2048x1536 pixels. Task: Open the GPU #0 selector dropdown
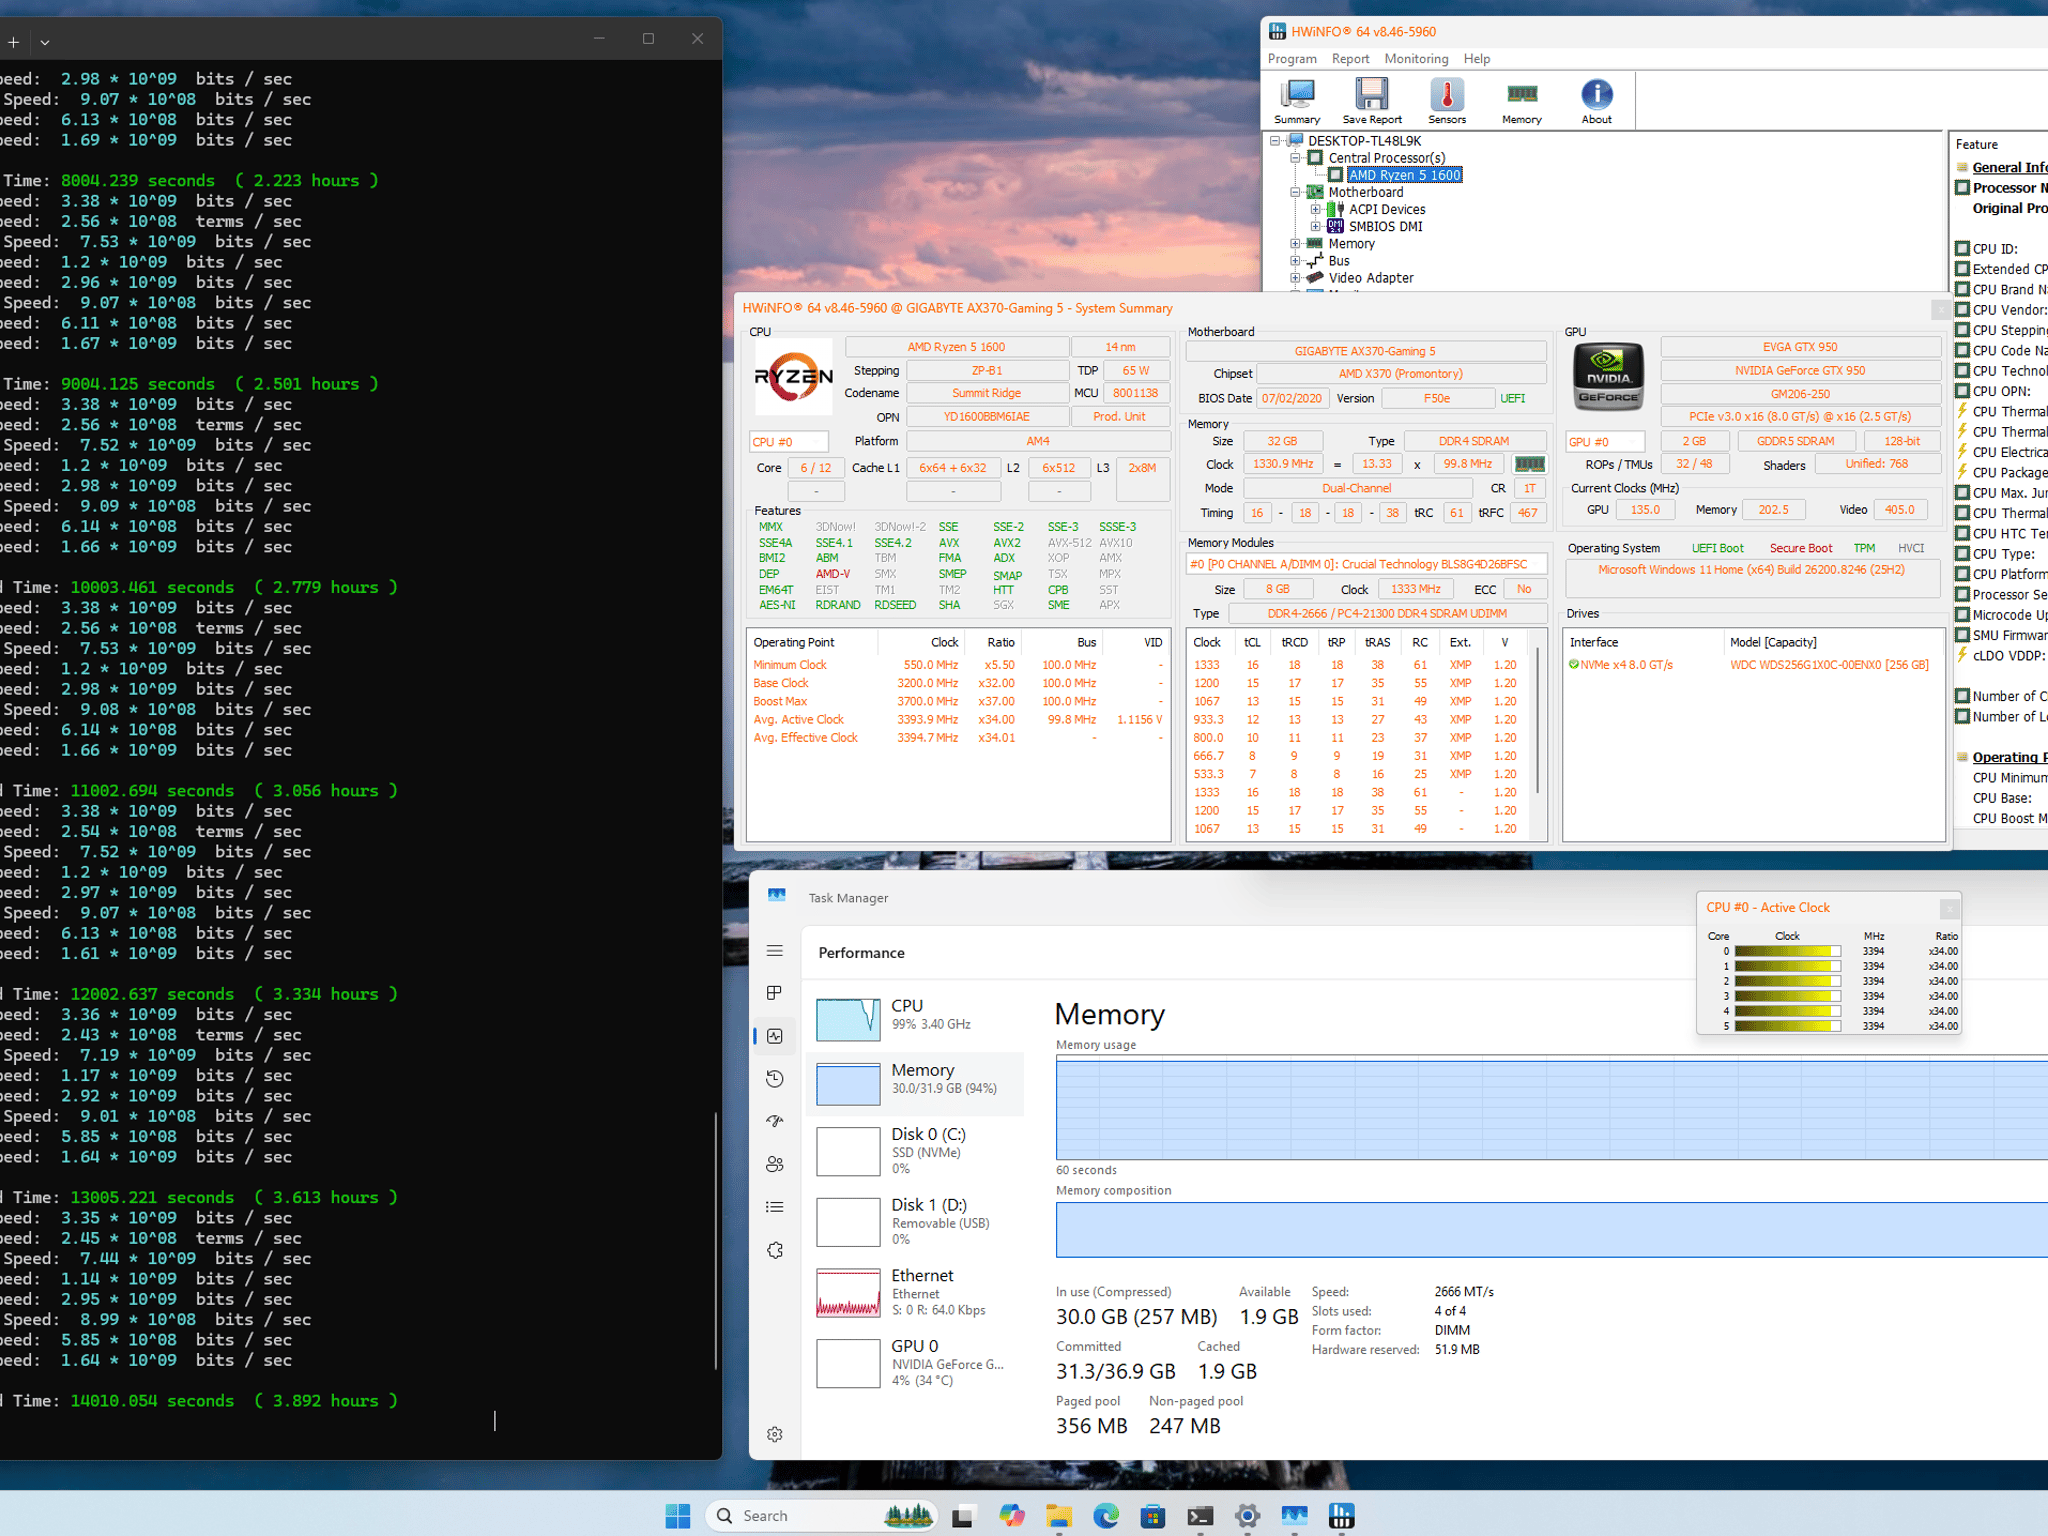(1605, 441)
